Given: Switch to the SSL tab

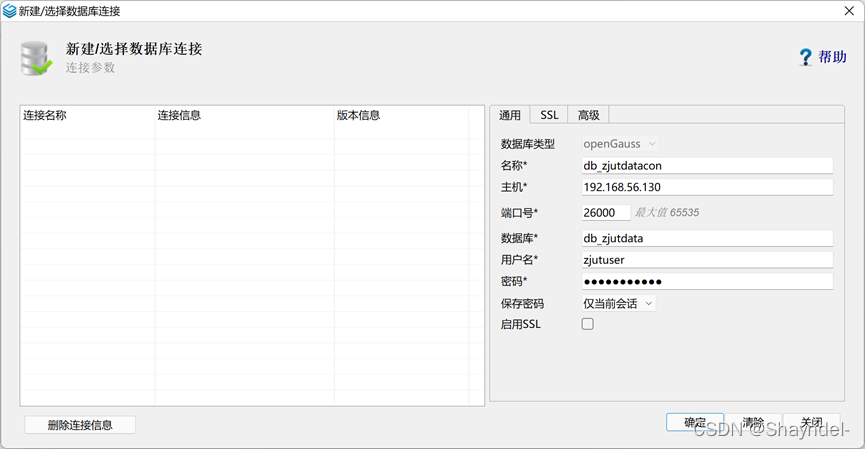Looking at the screenshot, I should (549, 115).
